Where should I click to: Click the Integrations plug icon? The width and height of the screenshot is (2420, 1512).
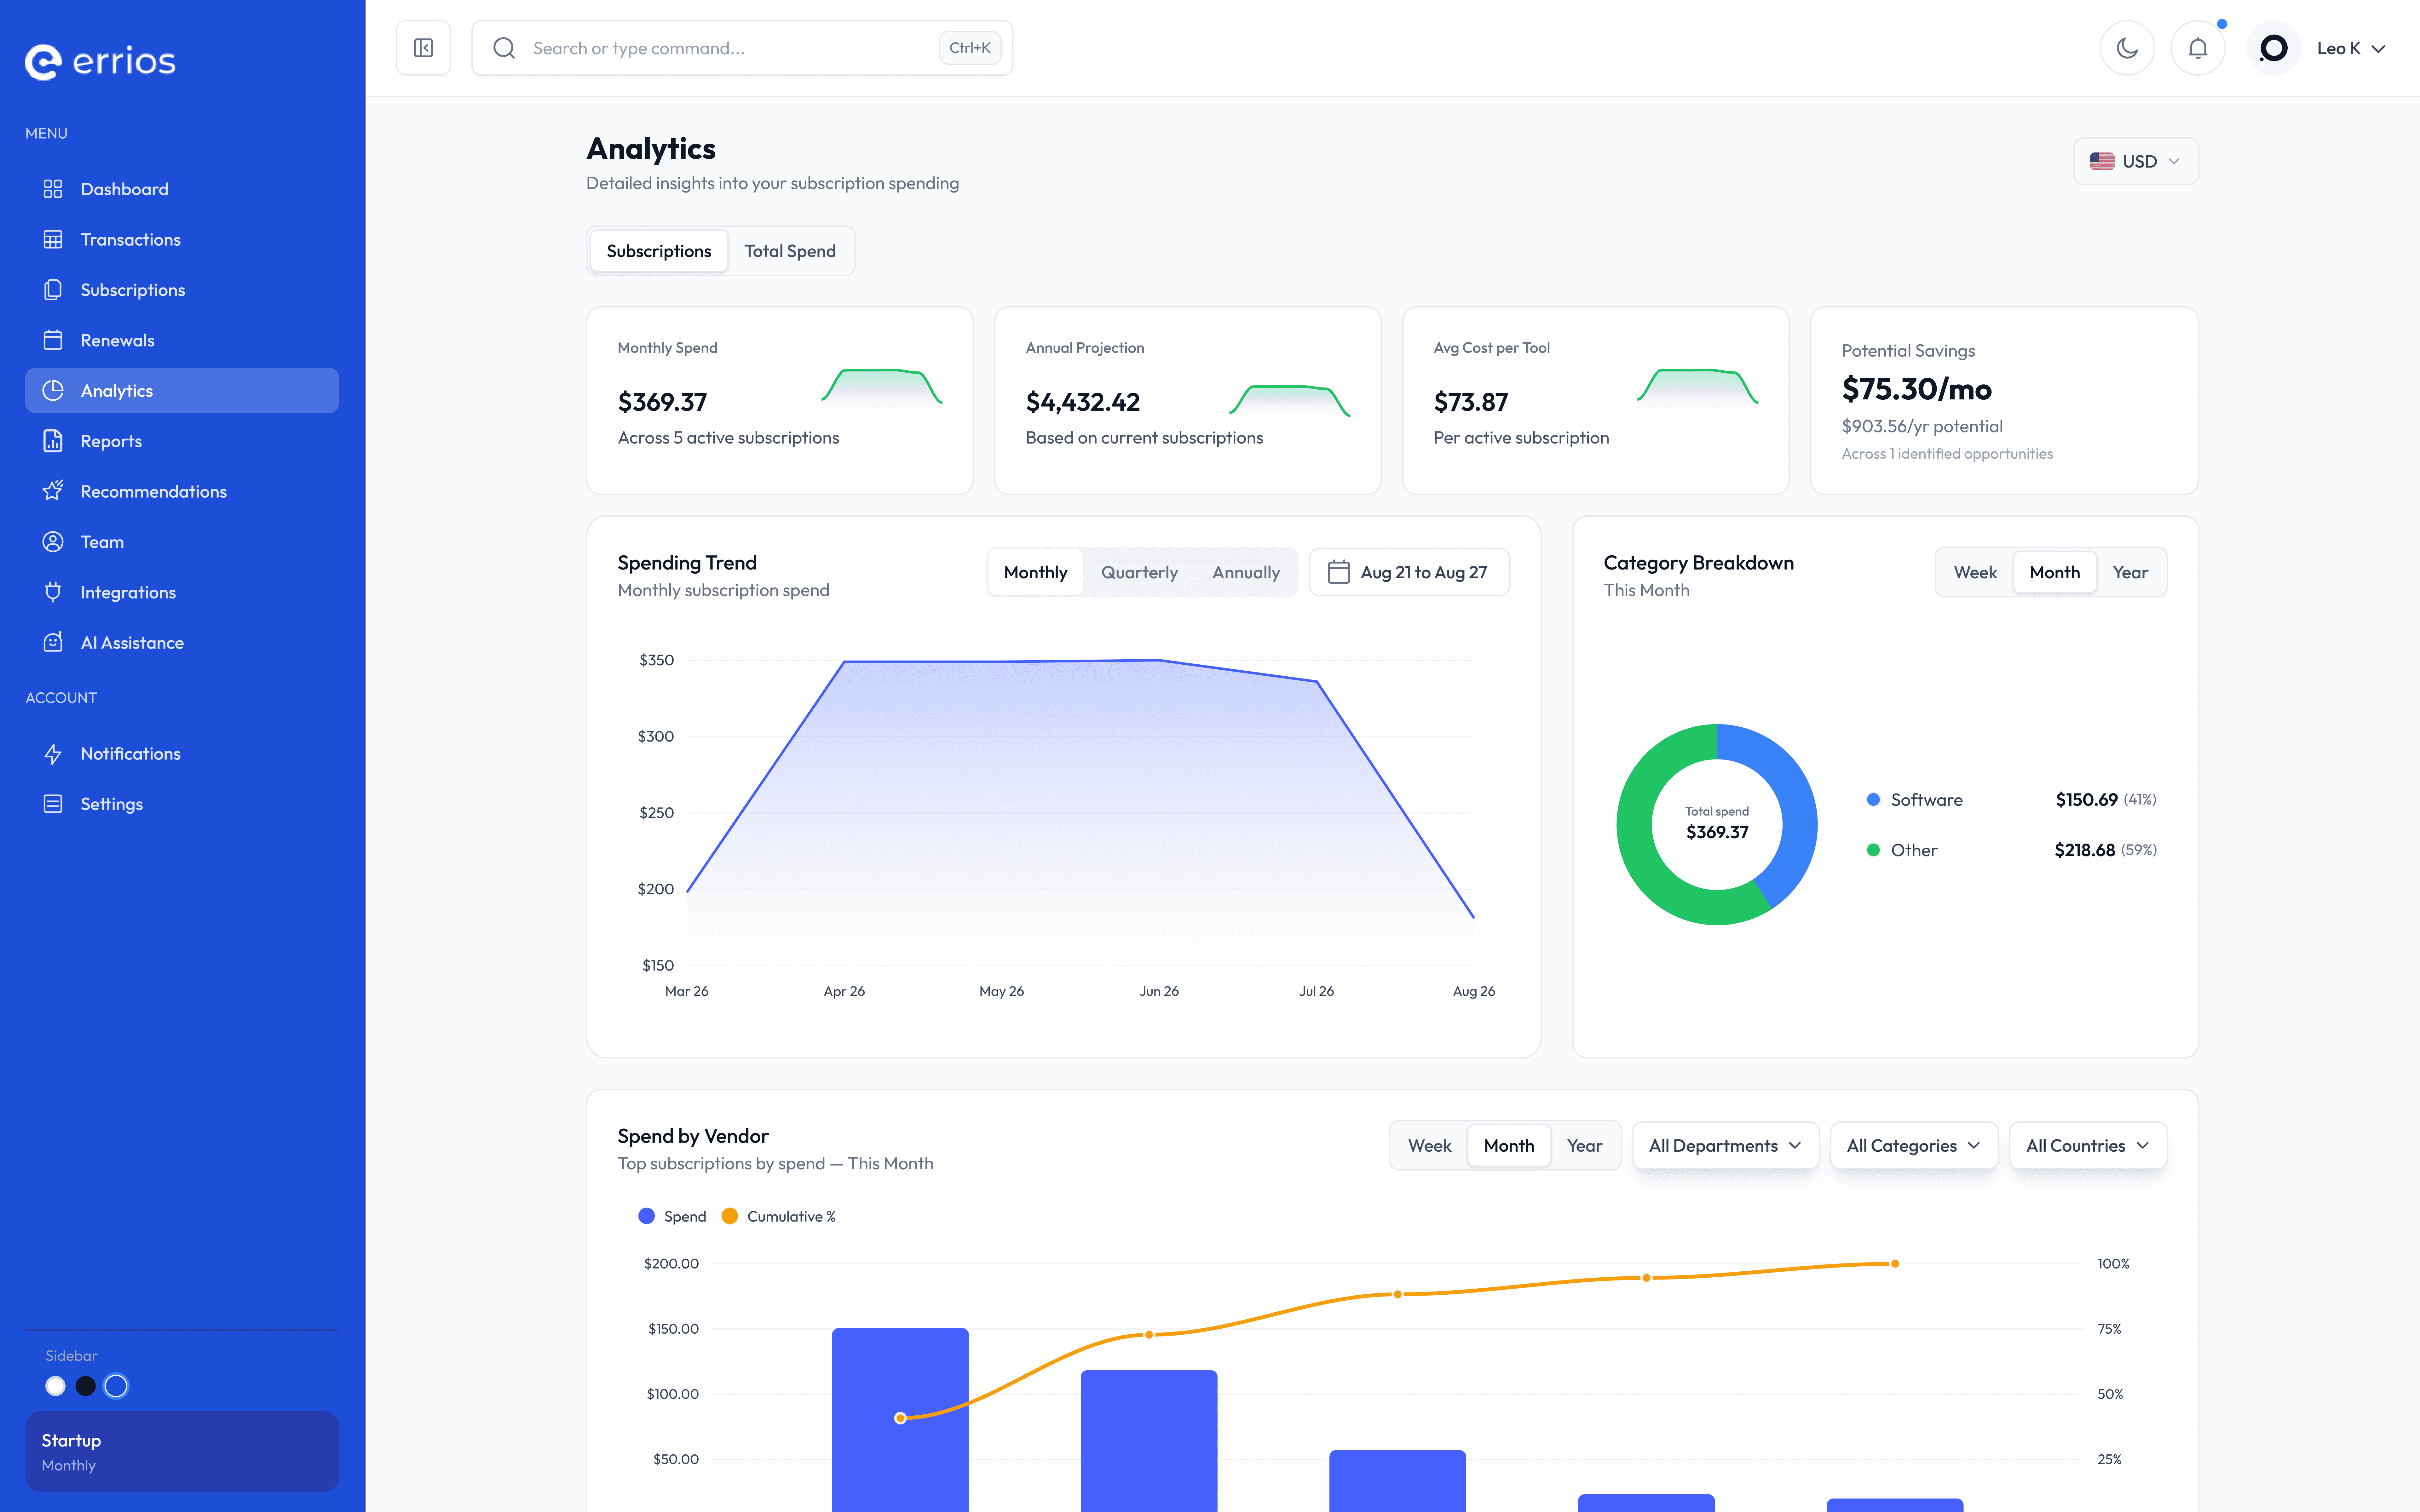pyautogui.click(x=53, y=592)
